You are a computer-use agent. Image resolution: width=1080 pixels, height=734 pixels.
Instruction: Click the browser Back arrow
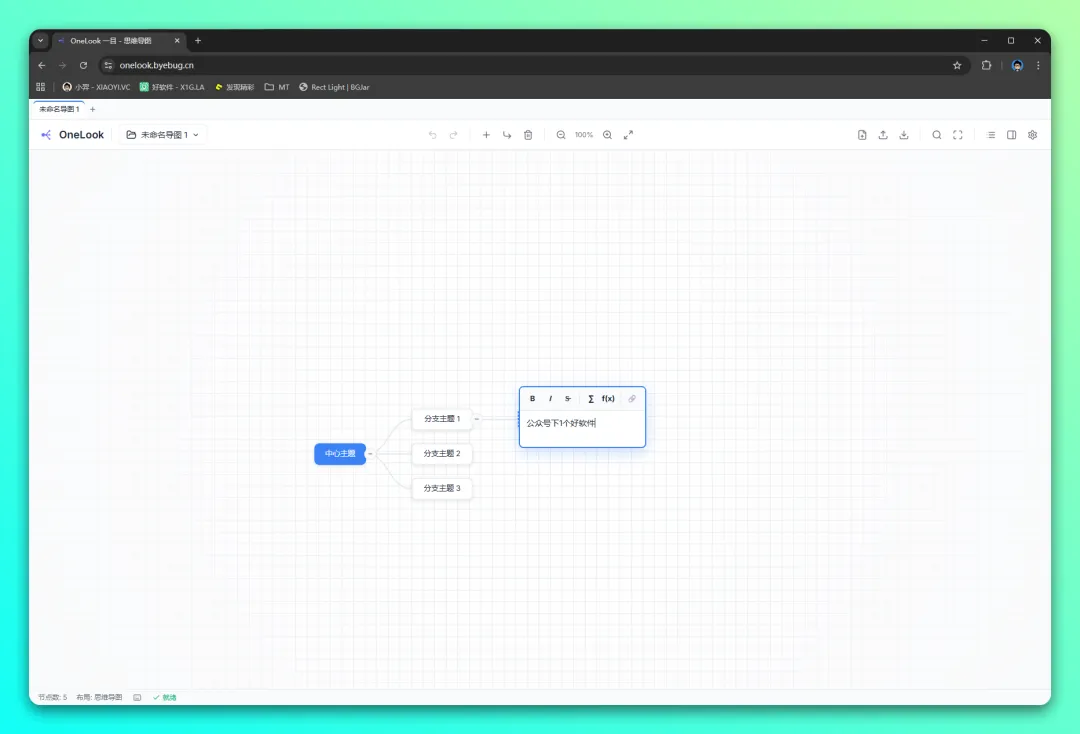[x=42, y=65]
